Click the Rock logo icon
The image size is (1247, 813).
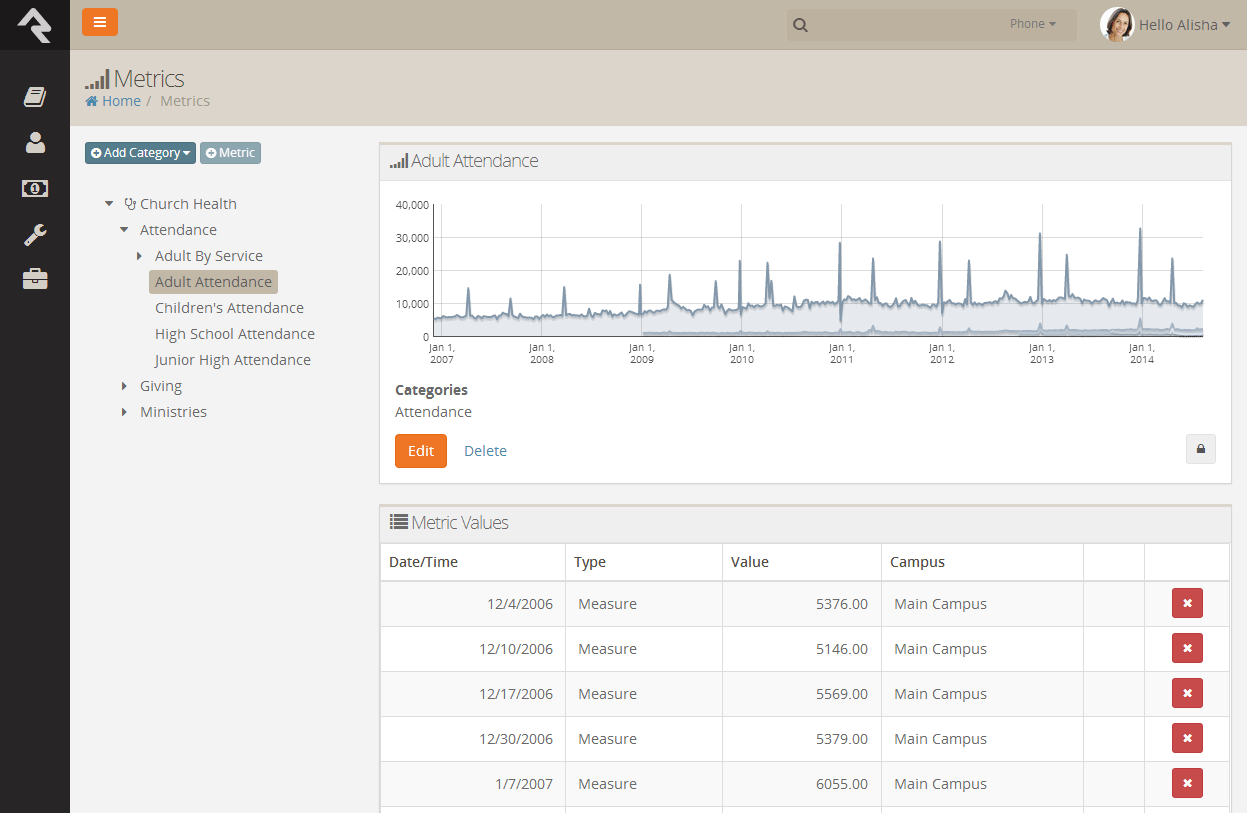click(x=34, y=24)
